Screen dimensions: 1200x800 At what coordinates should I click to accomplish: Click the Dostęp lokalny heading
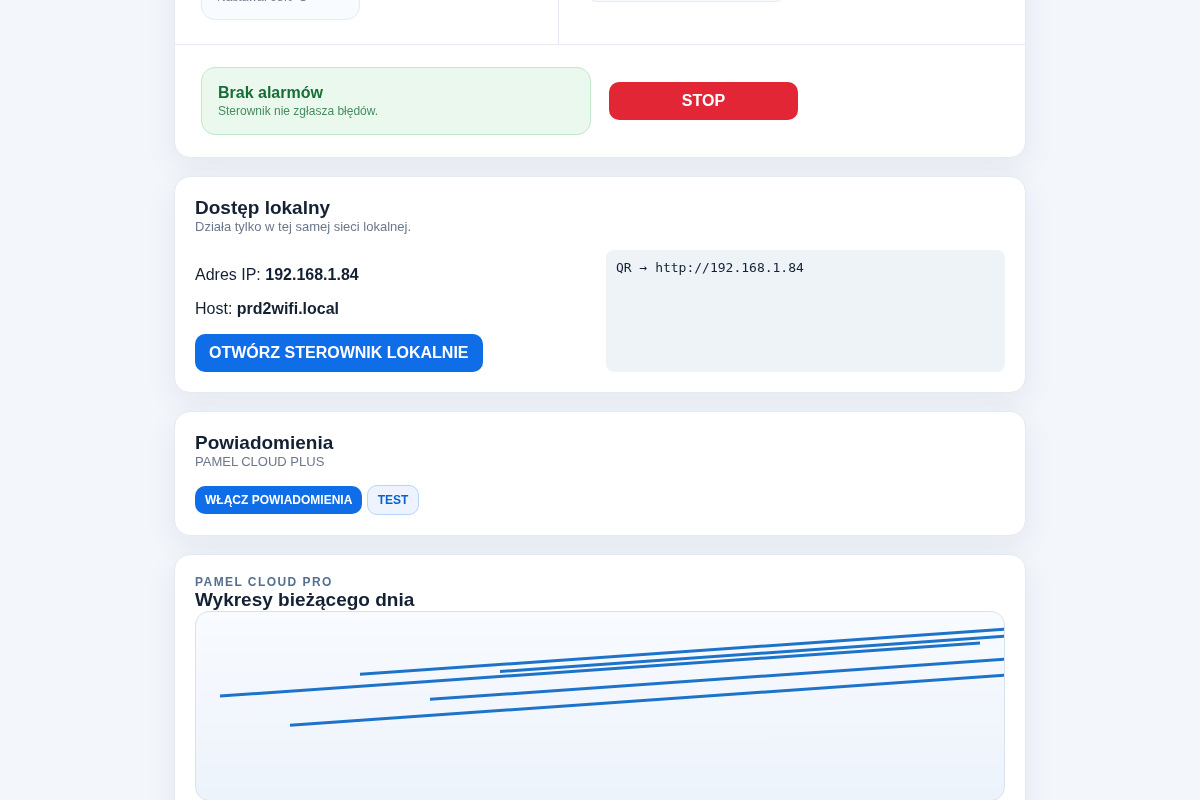[x=262, y=208]
